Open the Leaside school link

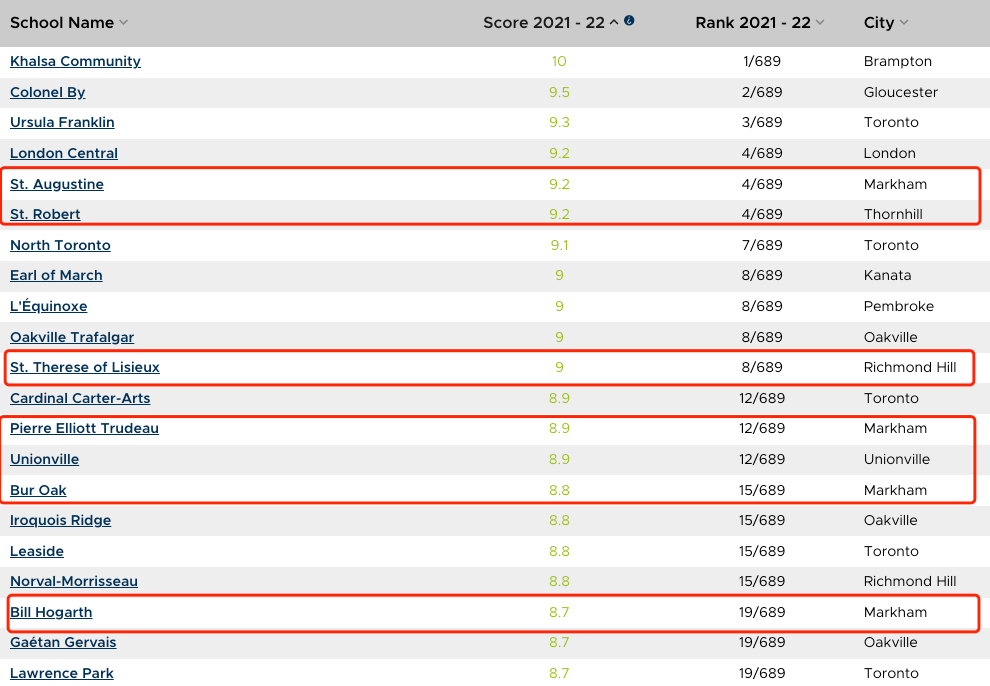37,552
